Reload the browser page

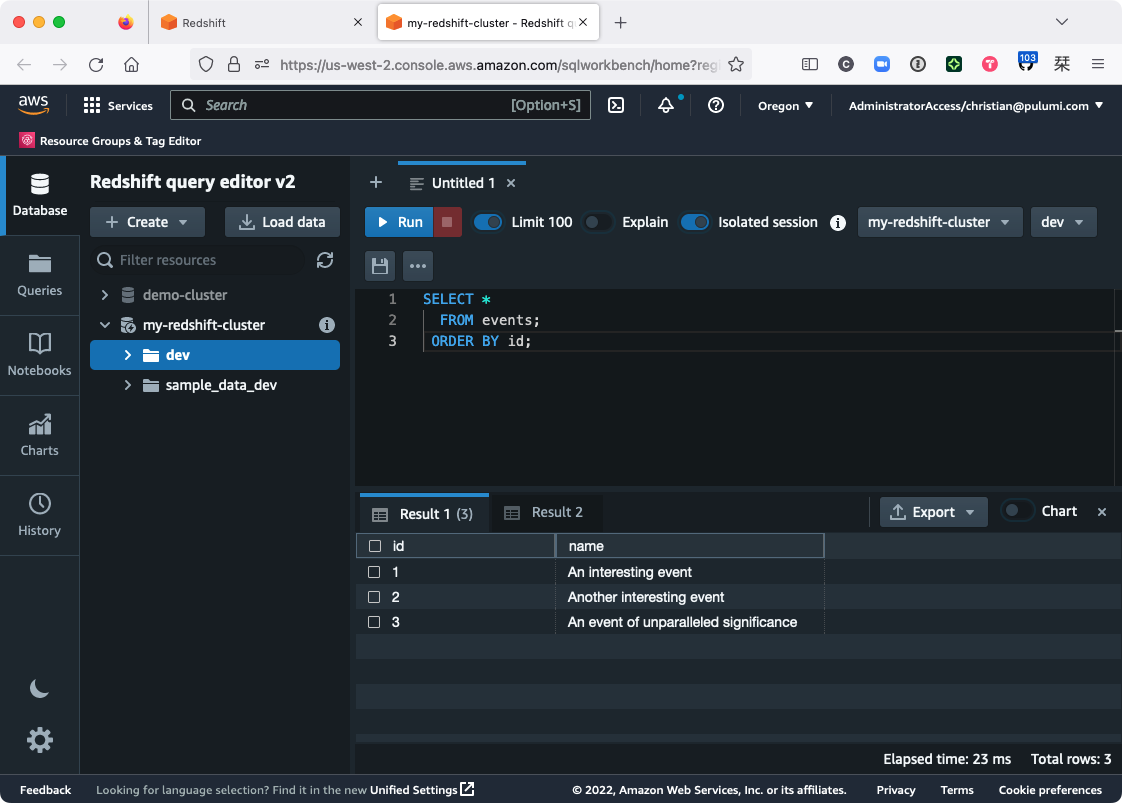[x=96, y=64]
